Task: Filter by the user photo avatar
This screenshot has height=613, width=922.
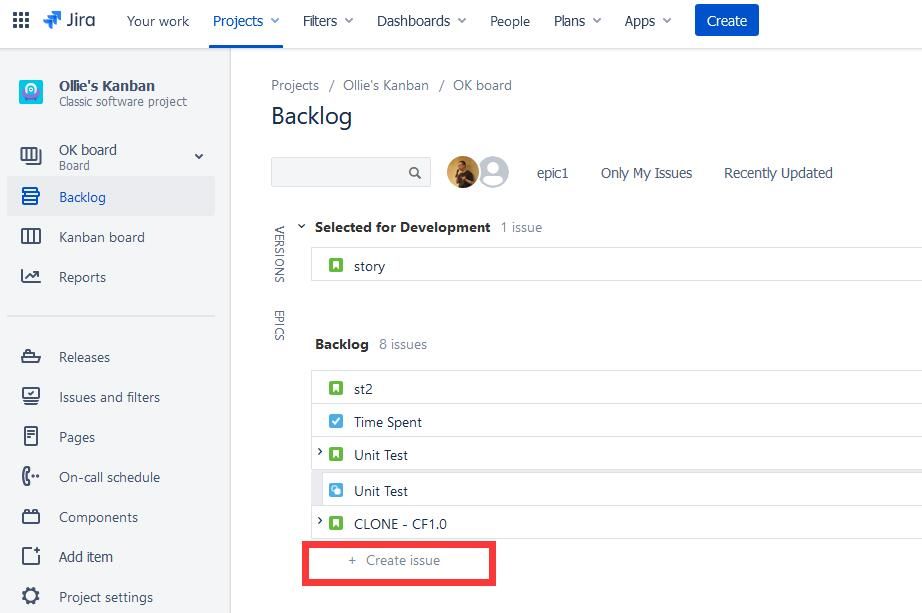Action: [463, 172]
